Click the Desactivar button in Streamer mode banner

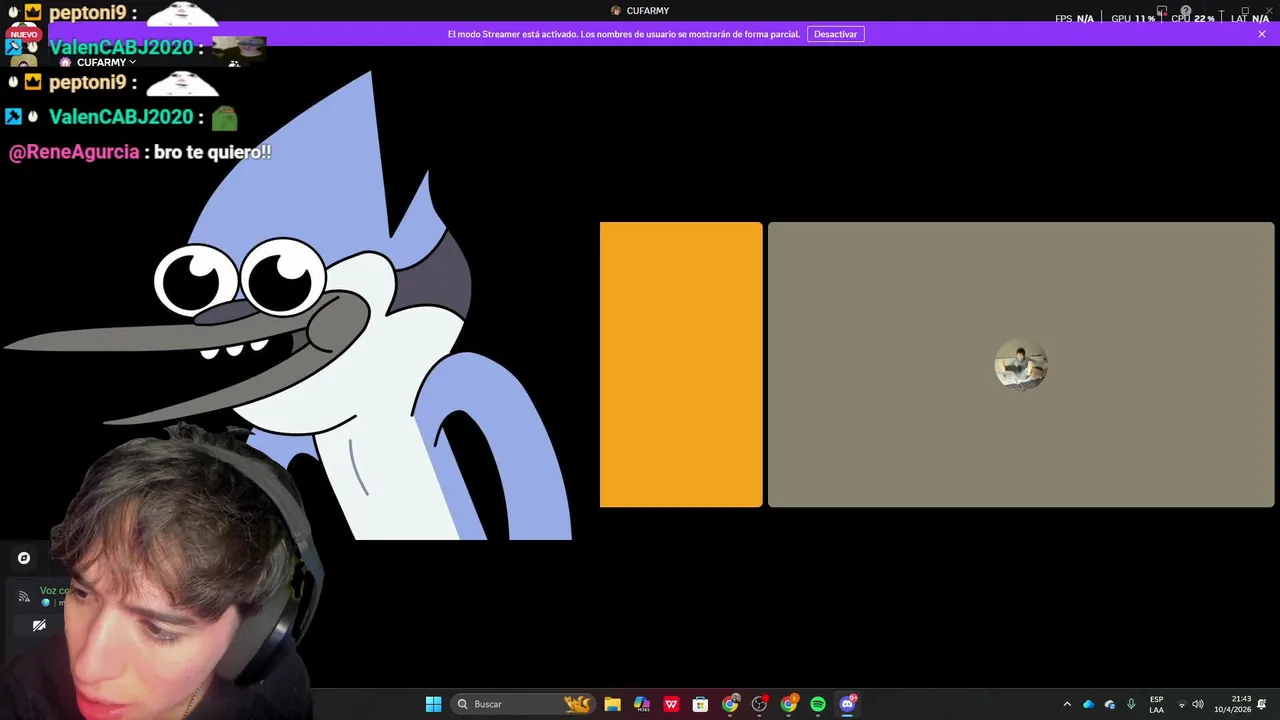[x=835, y=34]
